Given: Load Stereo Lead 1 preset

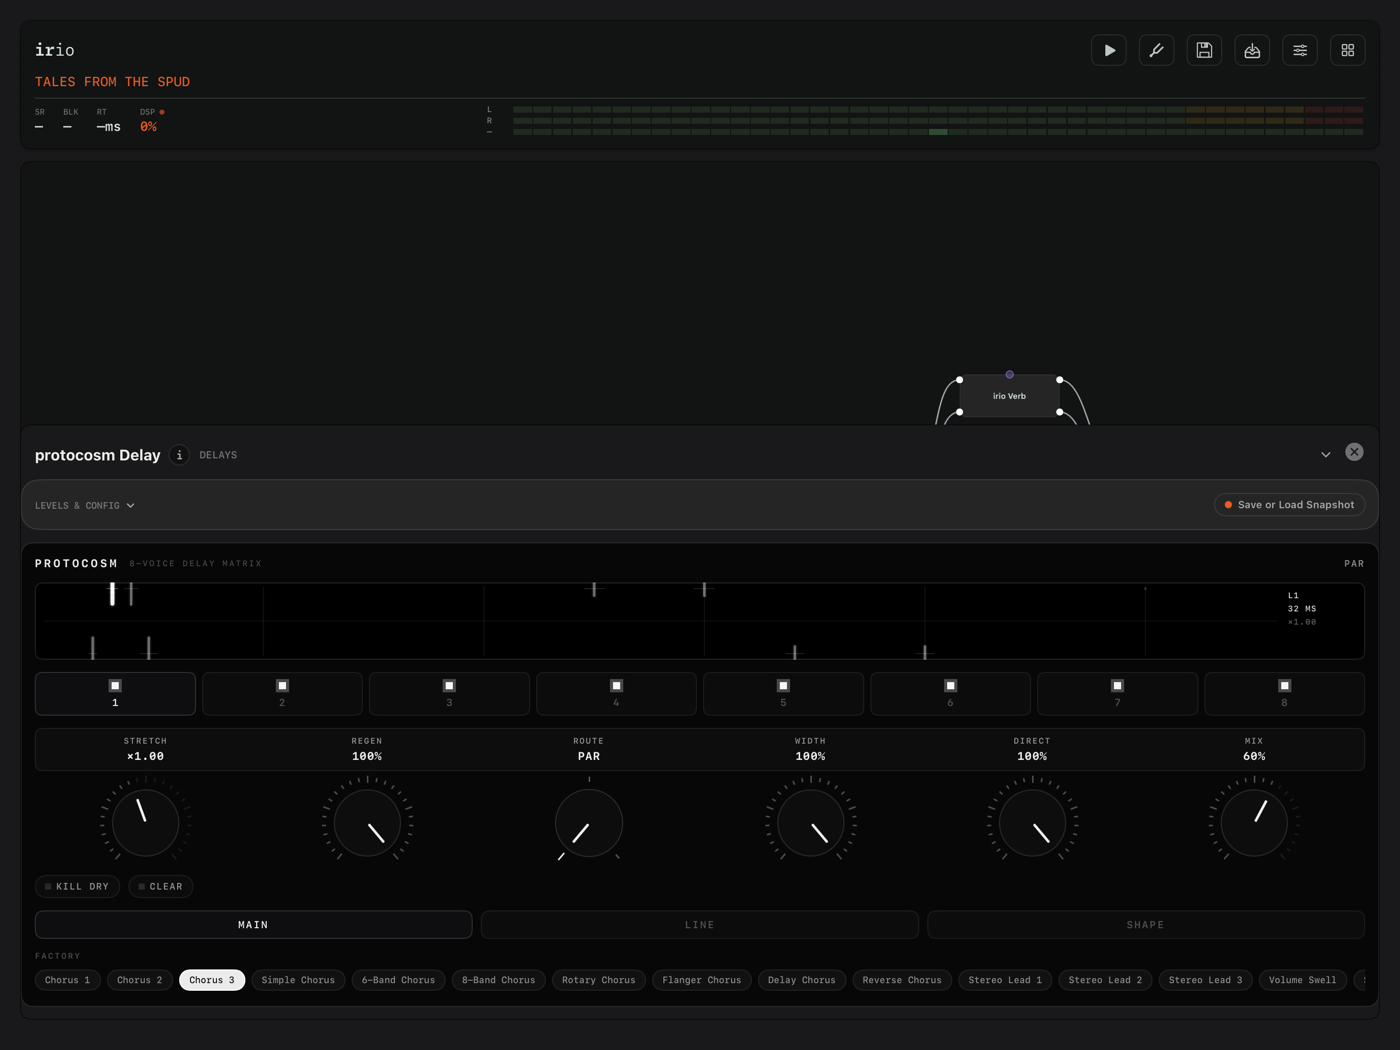Looking at the screenshot, I should tap(1005, 980).
